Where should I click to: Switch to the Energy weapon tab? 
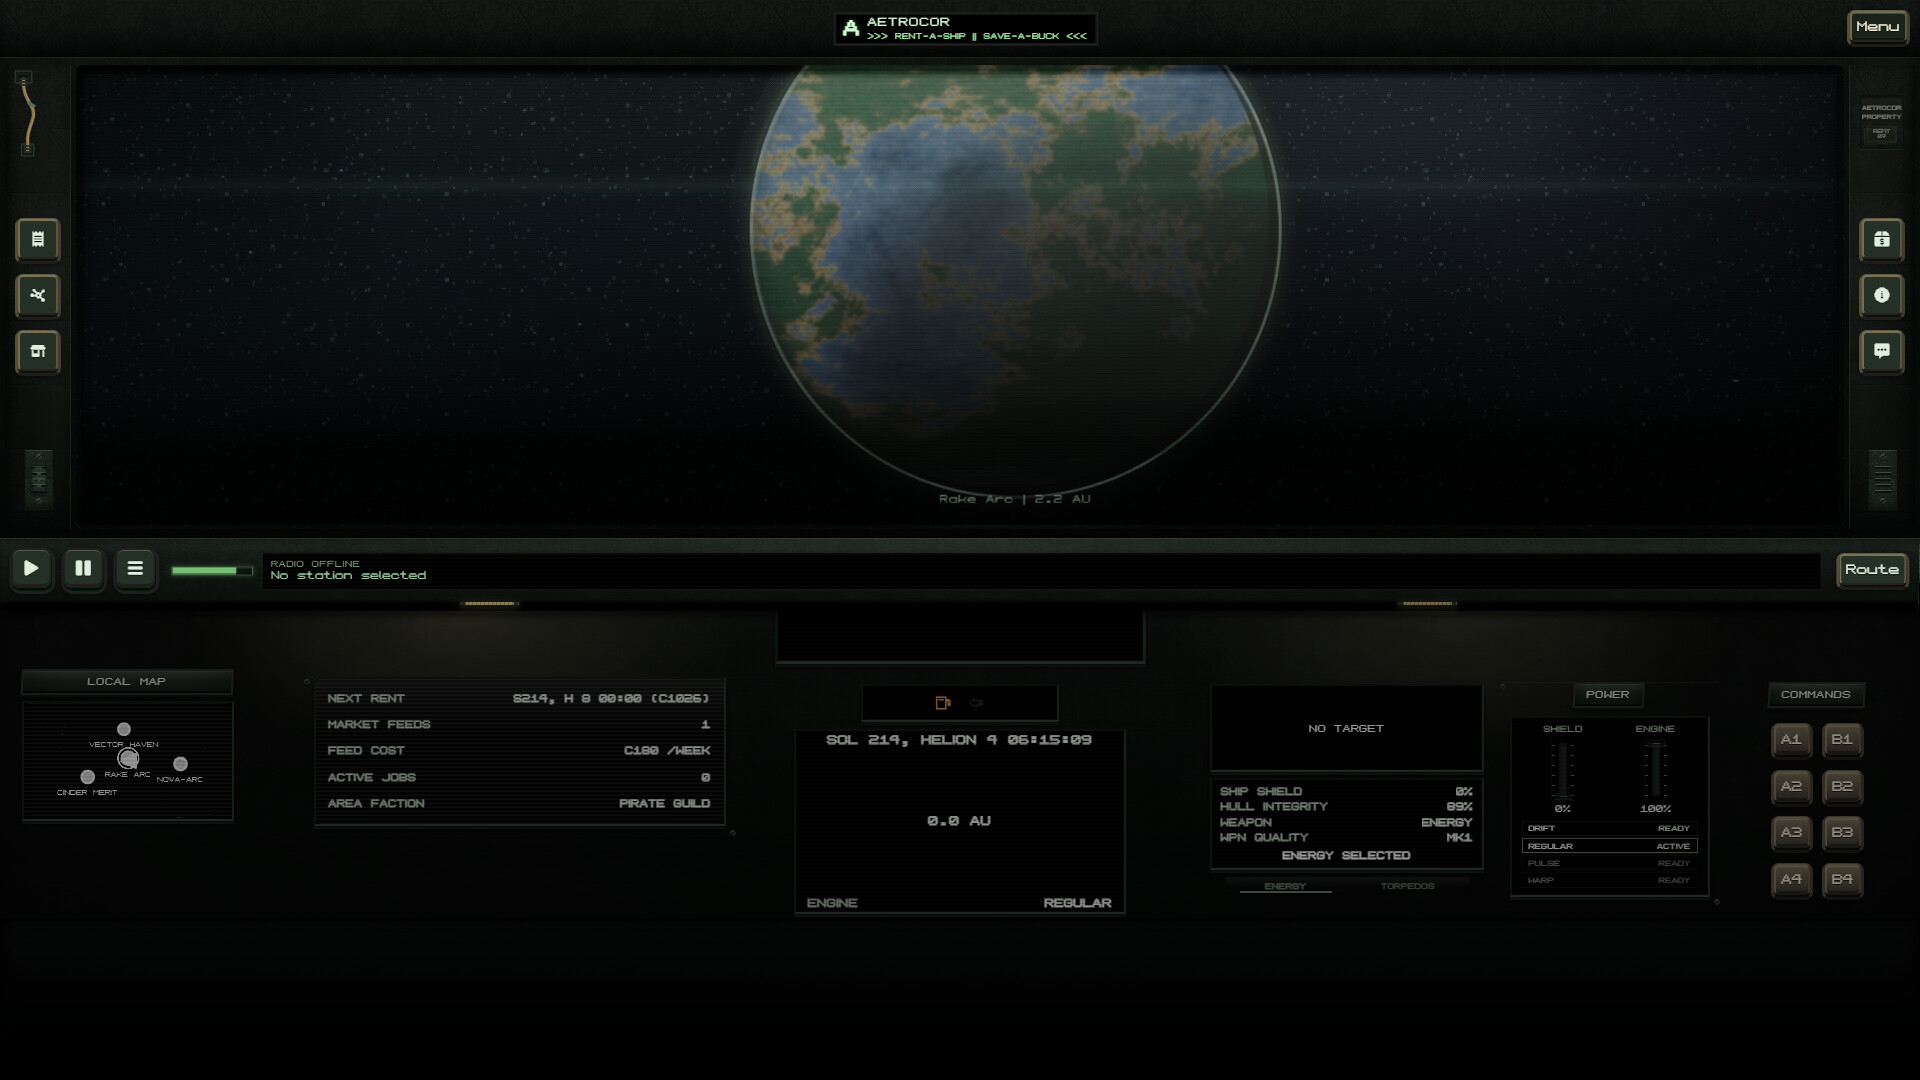coord(1285,887)
